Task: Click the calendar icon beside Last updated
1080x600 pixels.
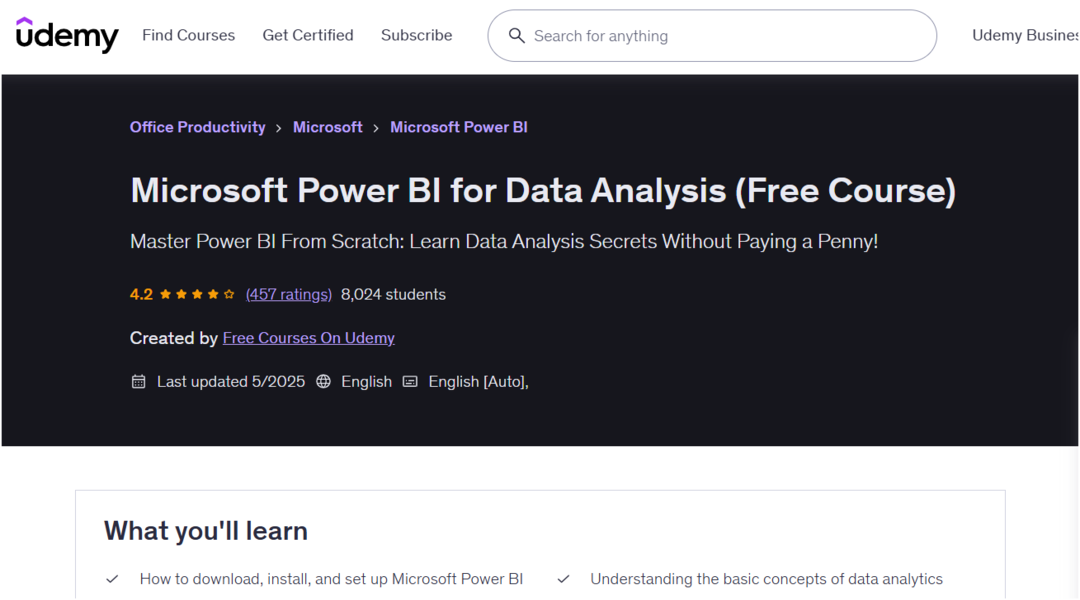Action: pyautogui.click(x=139, y=381)
